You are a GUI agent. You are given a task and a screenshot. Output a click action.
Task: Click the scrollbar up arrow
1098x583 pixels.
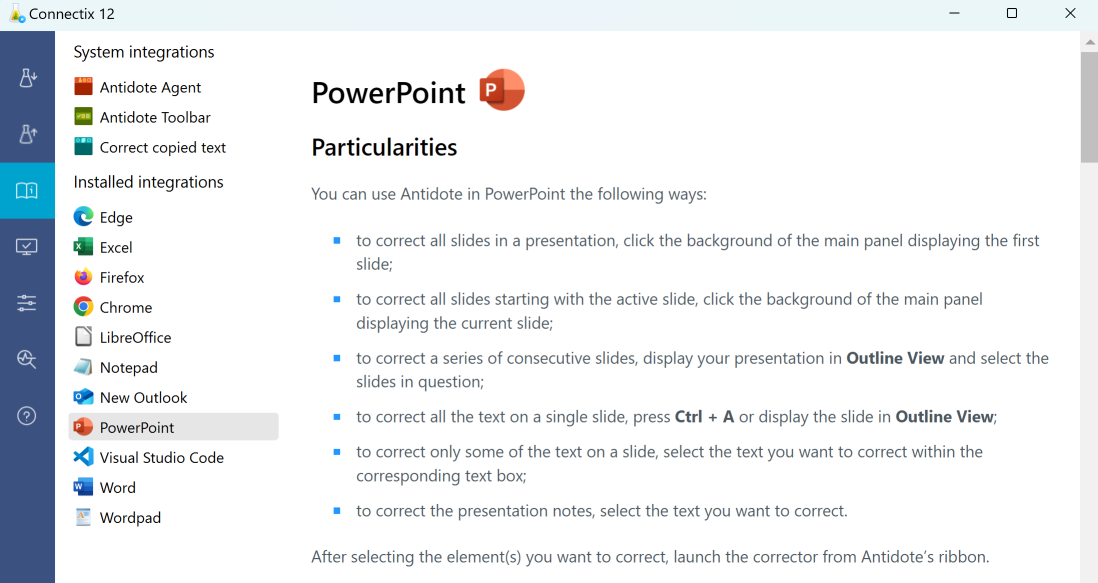pyautogui.click(x=1089, y=42)
